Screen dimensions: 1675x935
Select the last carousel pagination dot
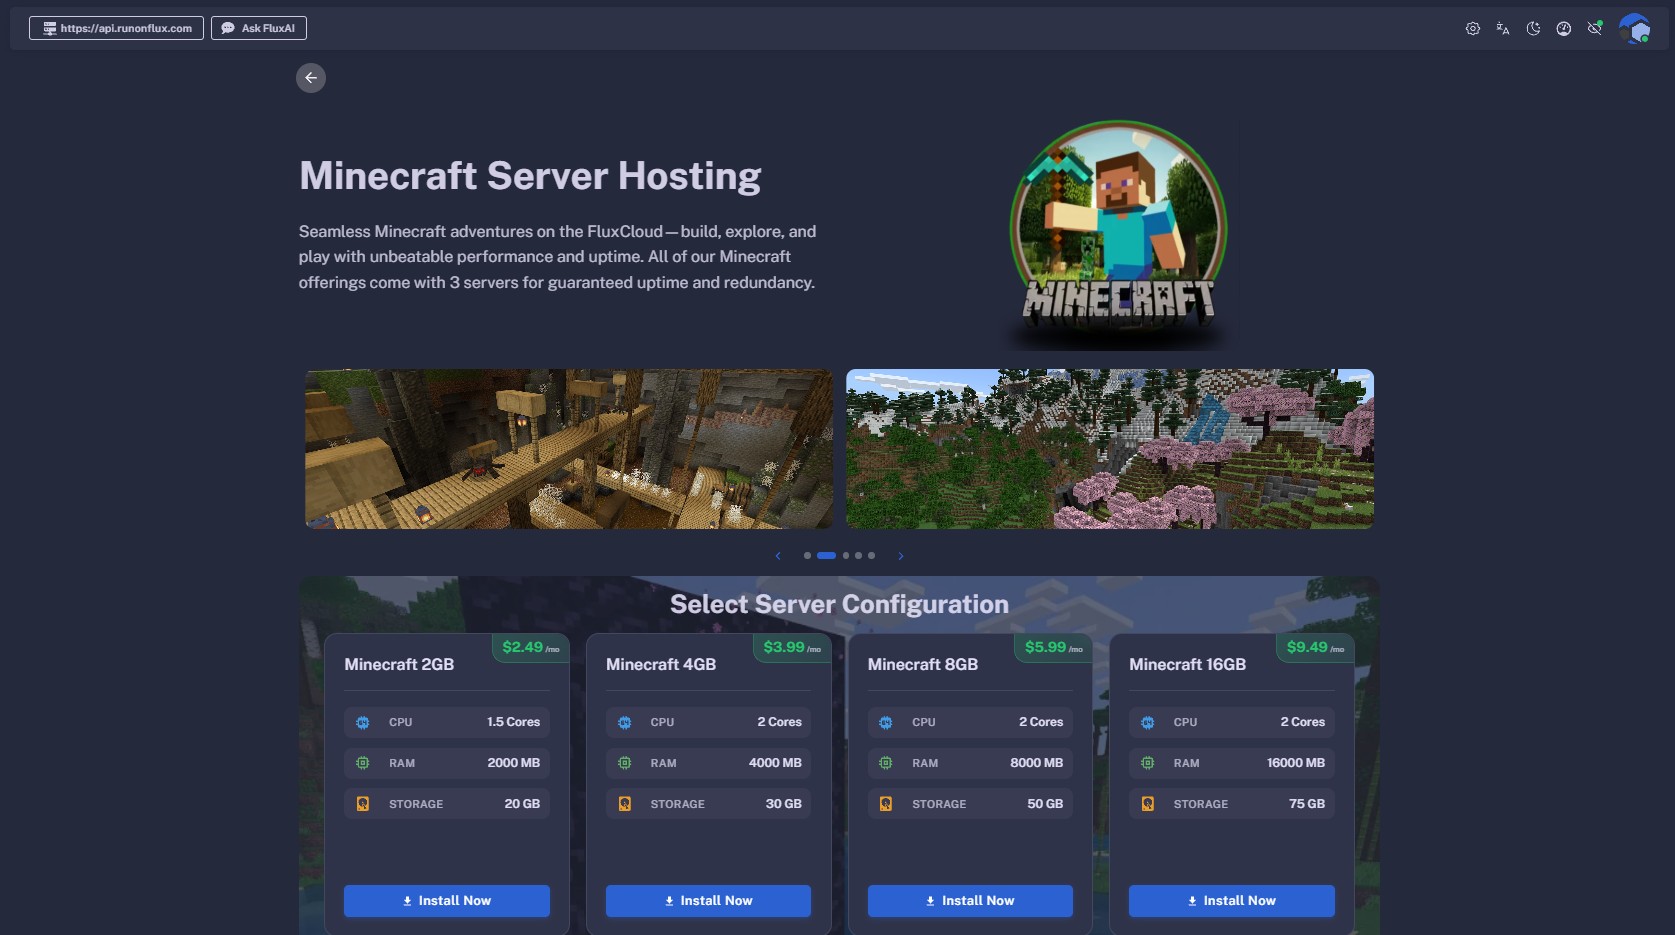pyautogui.click(x=871, y=556)
